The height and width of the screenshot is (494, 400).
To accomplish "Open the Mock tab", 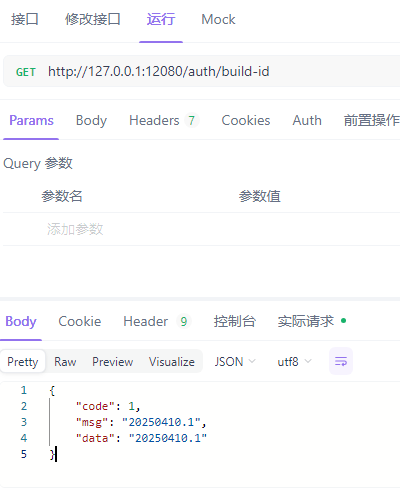I will pos(218,19).
